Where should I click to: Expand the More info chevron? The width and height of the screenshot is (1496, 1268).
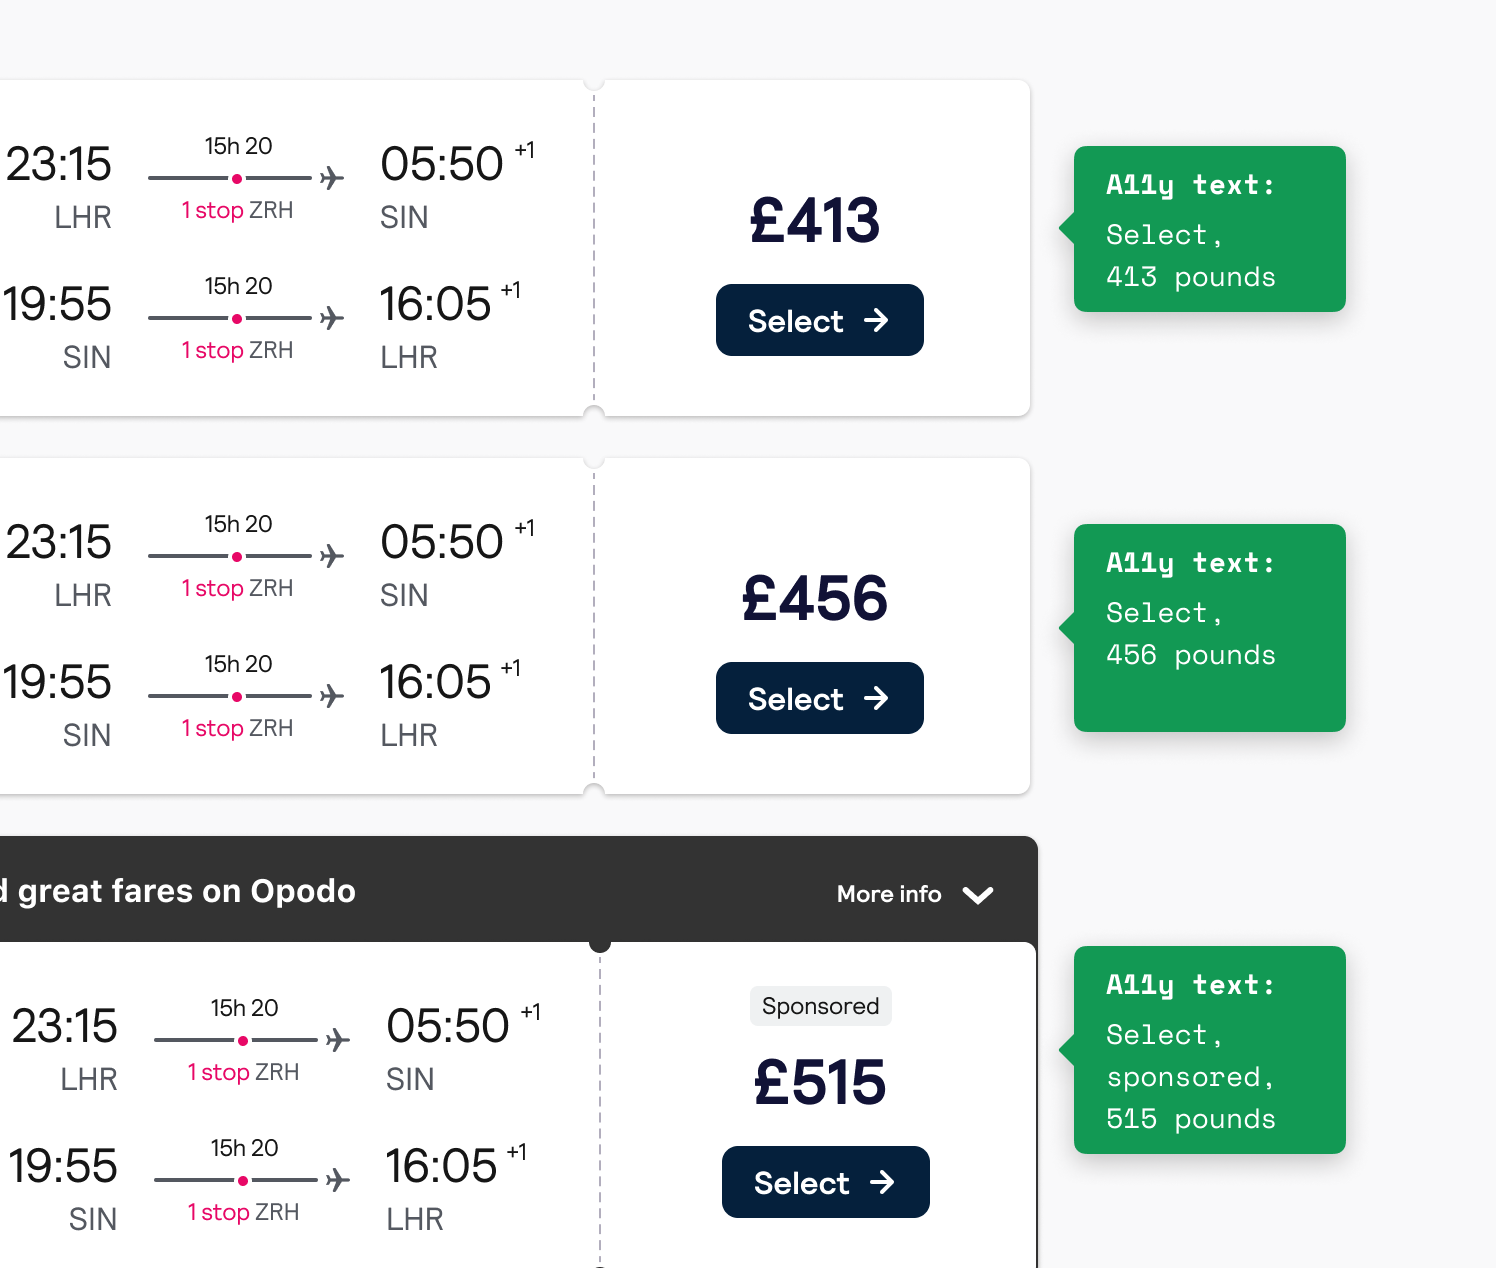pyautogui.click(x=978, y=894)
